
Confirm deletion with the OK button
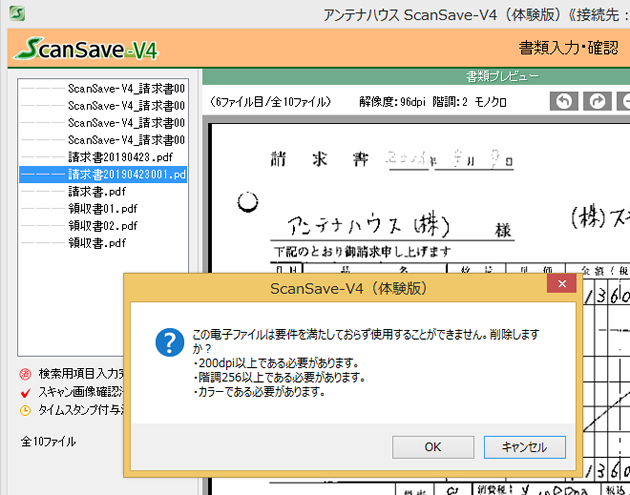433,447
